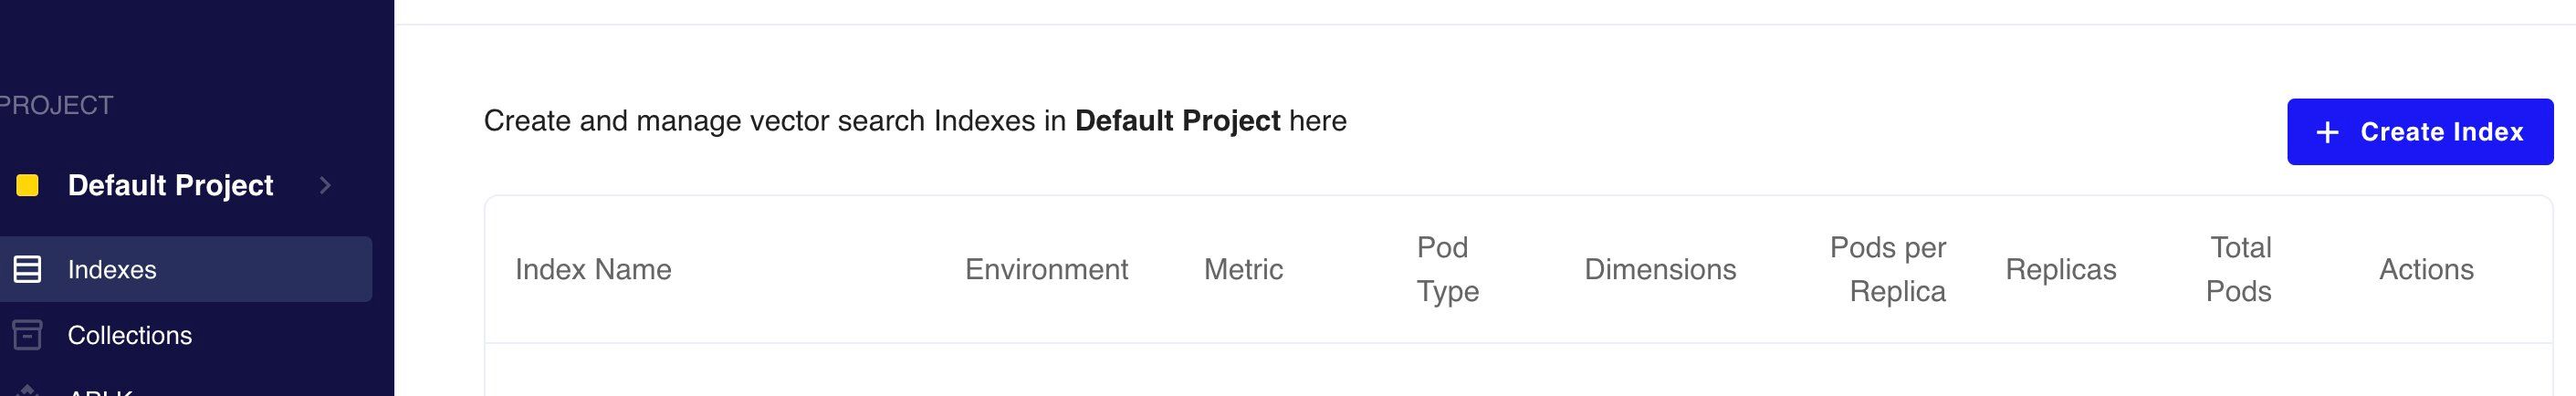
Task: Click the Collections archive box icon
Action: click(27, 335)
